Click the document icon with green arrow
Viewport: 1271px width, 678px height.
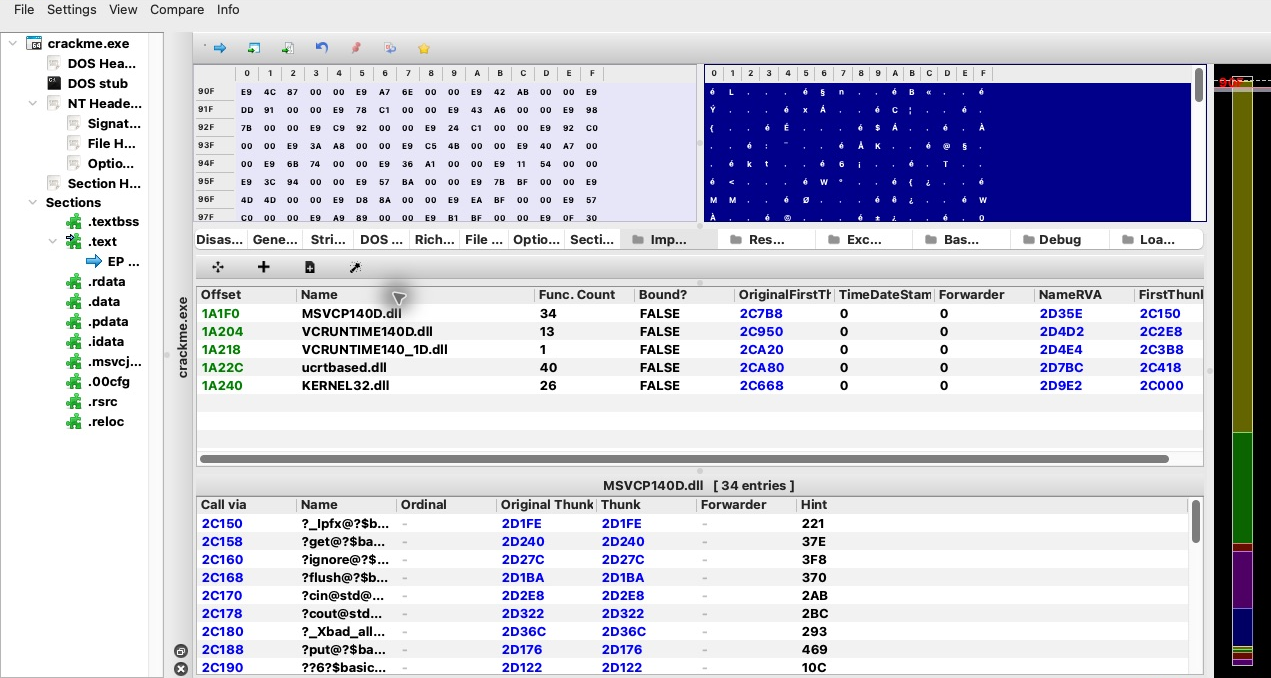tap(288, 48)
